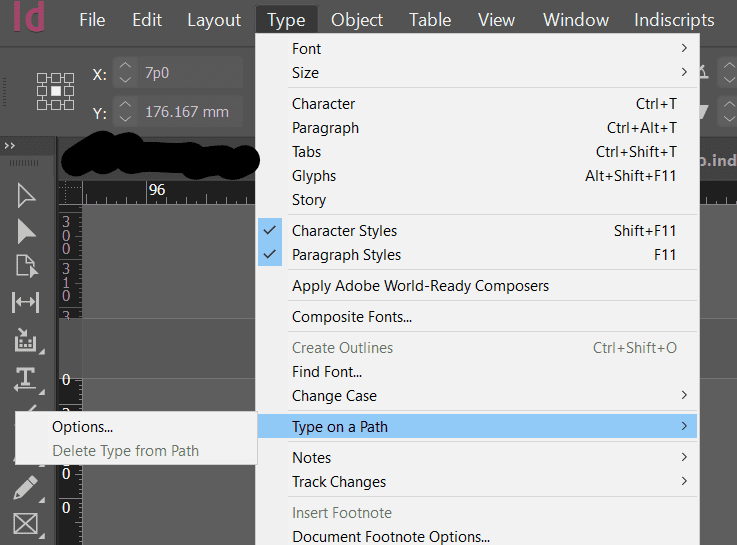
Task: Pick the Page tool
Action: (26, 266)
